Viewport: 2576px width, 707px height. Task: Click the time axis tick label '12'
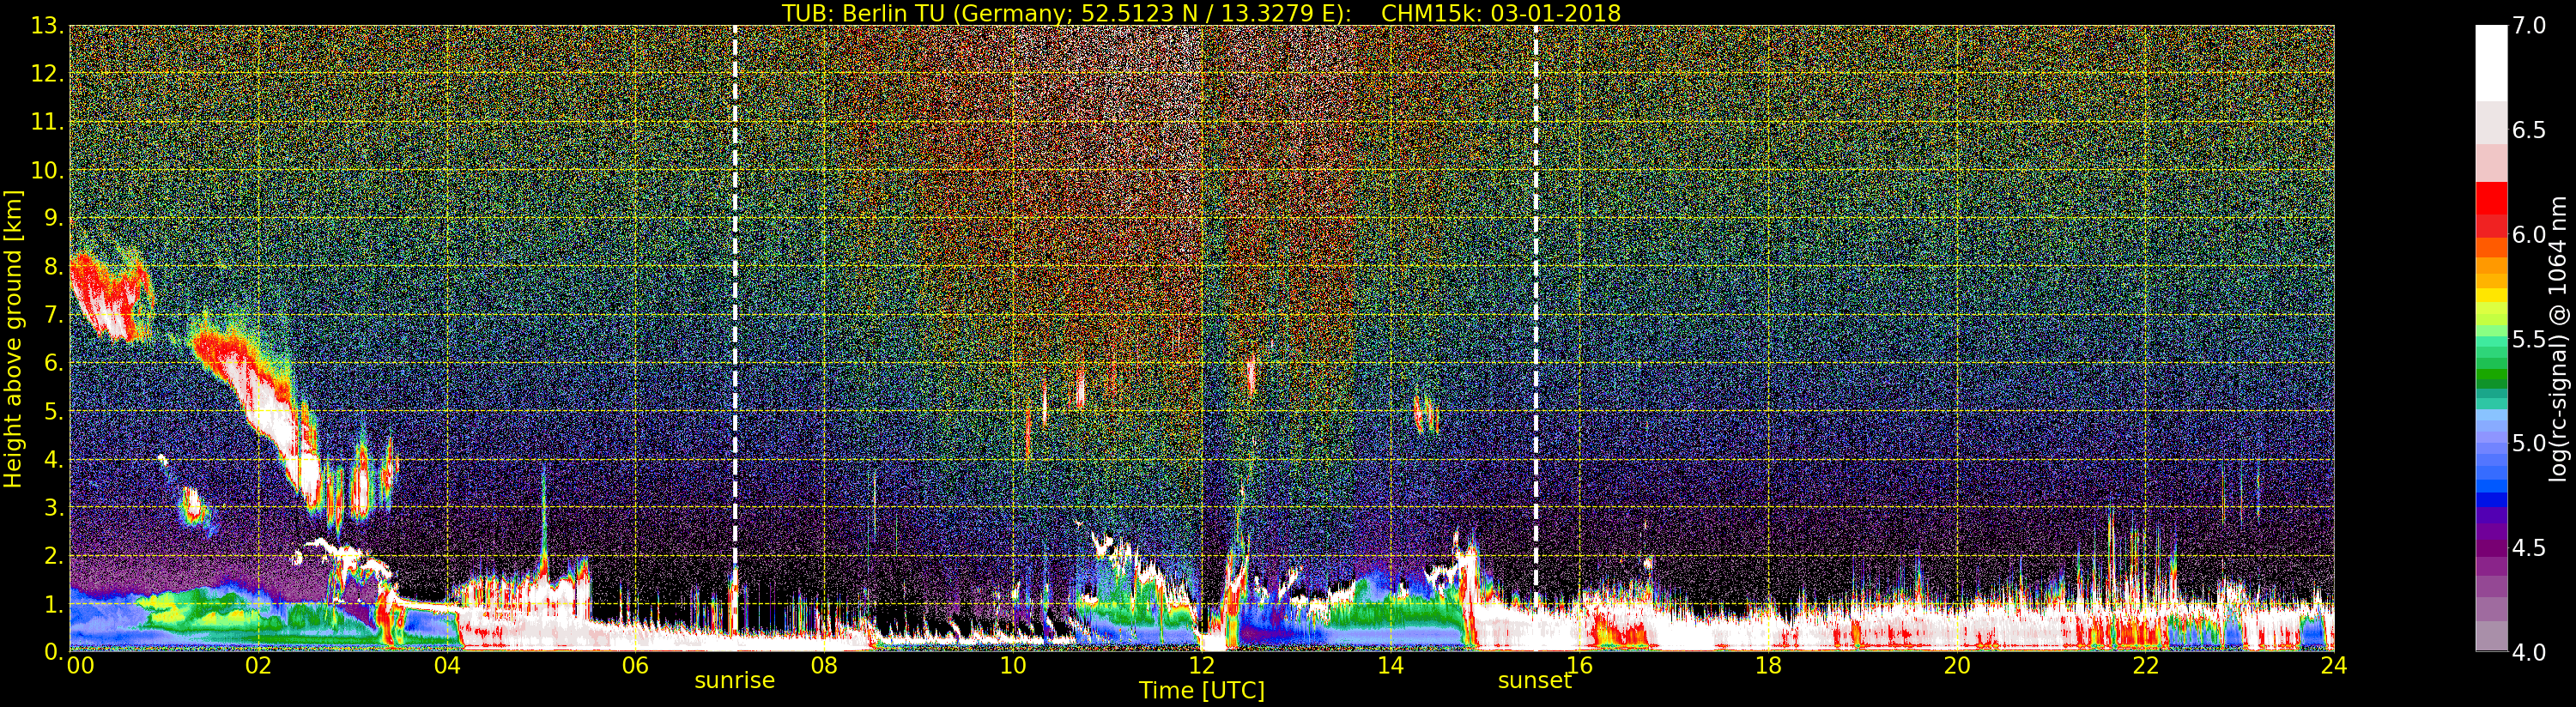point(1201,665)
